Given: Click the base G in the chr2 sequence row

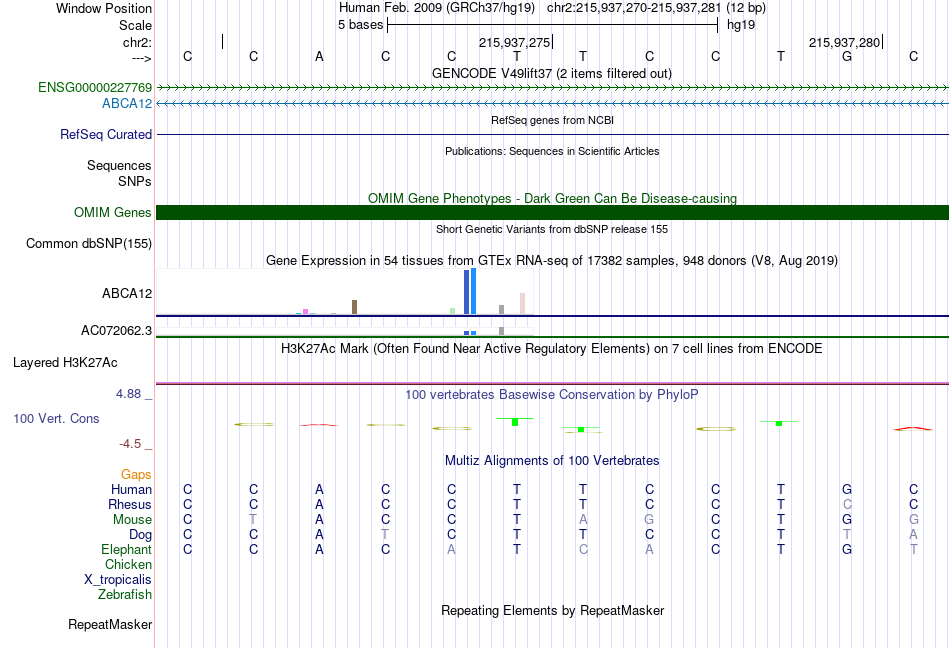Looking at the screenshot, I should click(847, 57).
